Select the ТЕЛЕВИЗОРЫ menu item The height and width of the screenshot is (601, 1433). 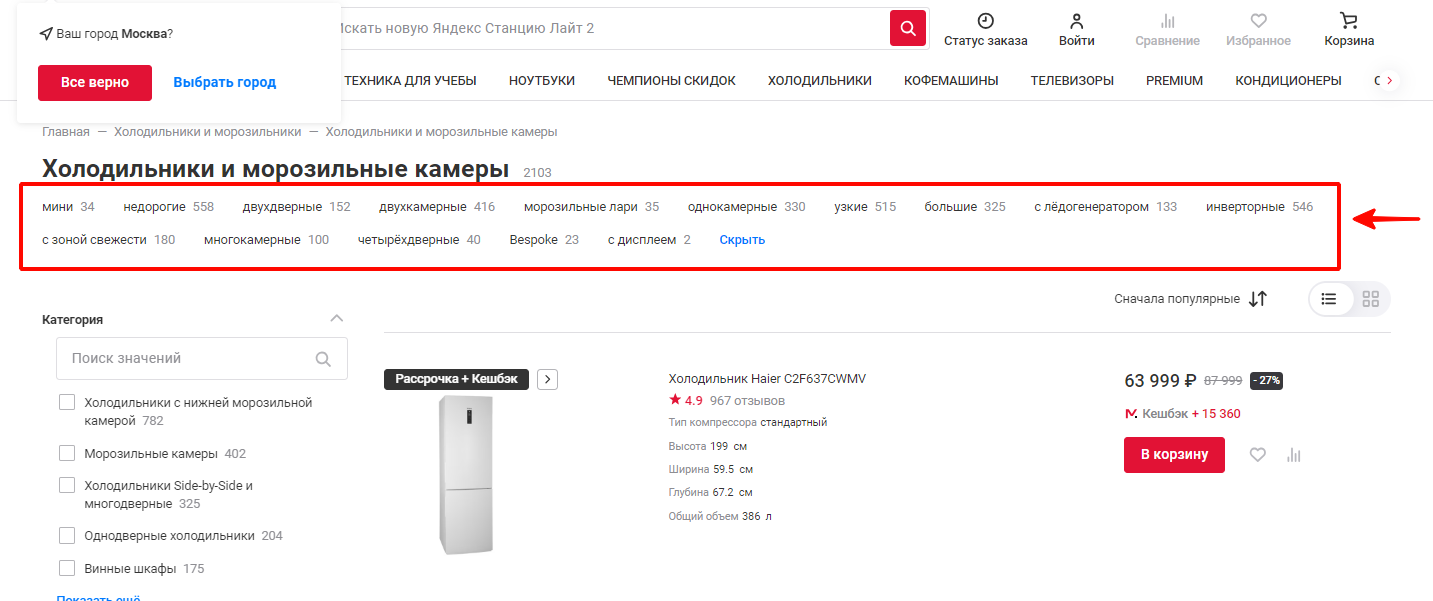[x=1072, y=81]
